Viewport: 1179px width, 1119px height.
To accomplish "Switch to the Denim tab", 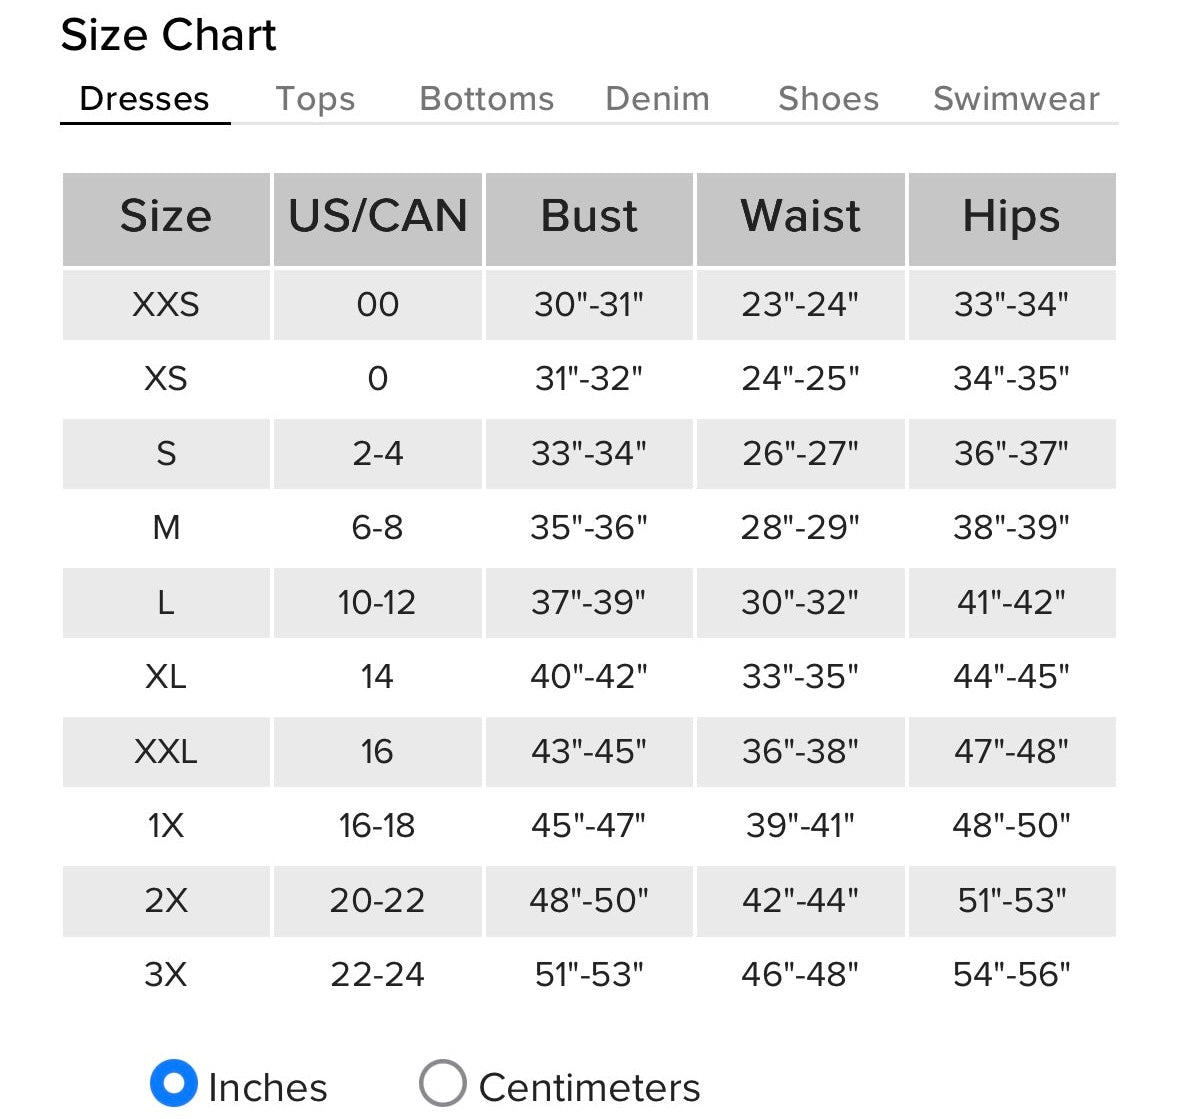I will pos(657,99).
